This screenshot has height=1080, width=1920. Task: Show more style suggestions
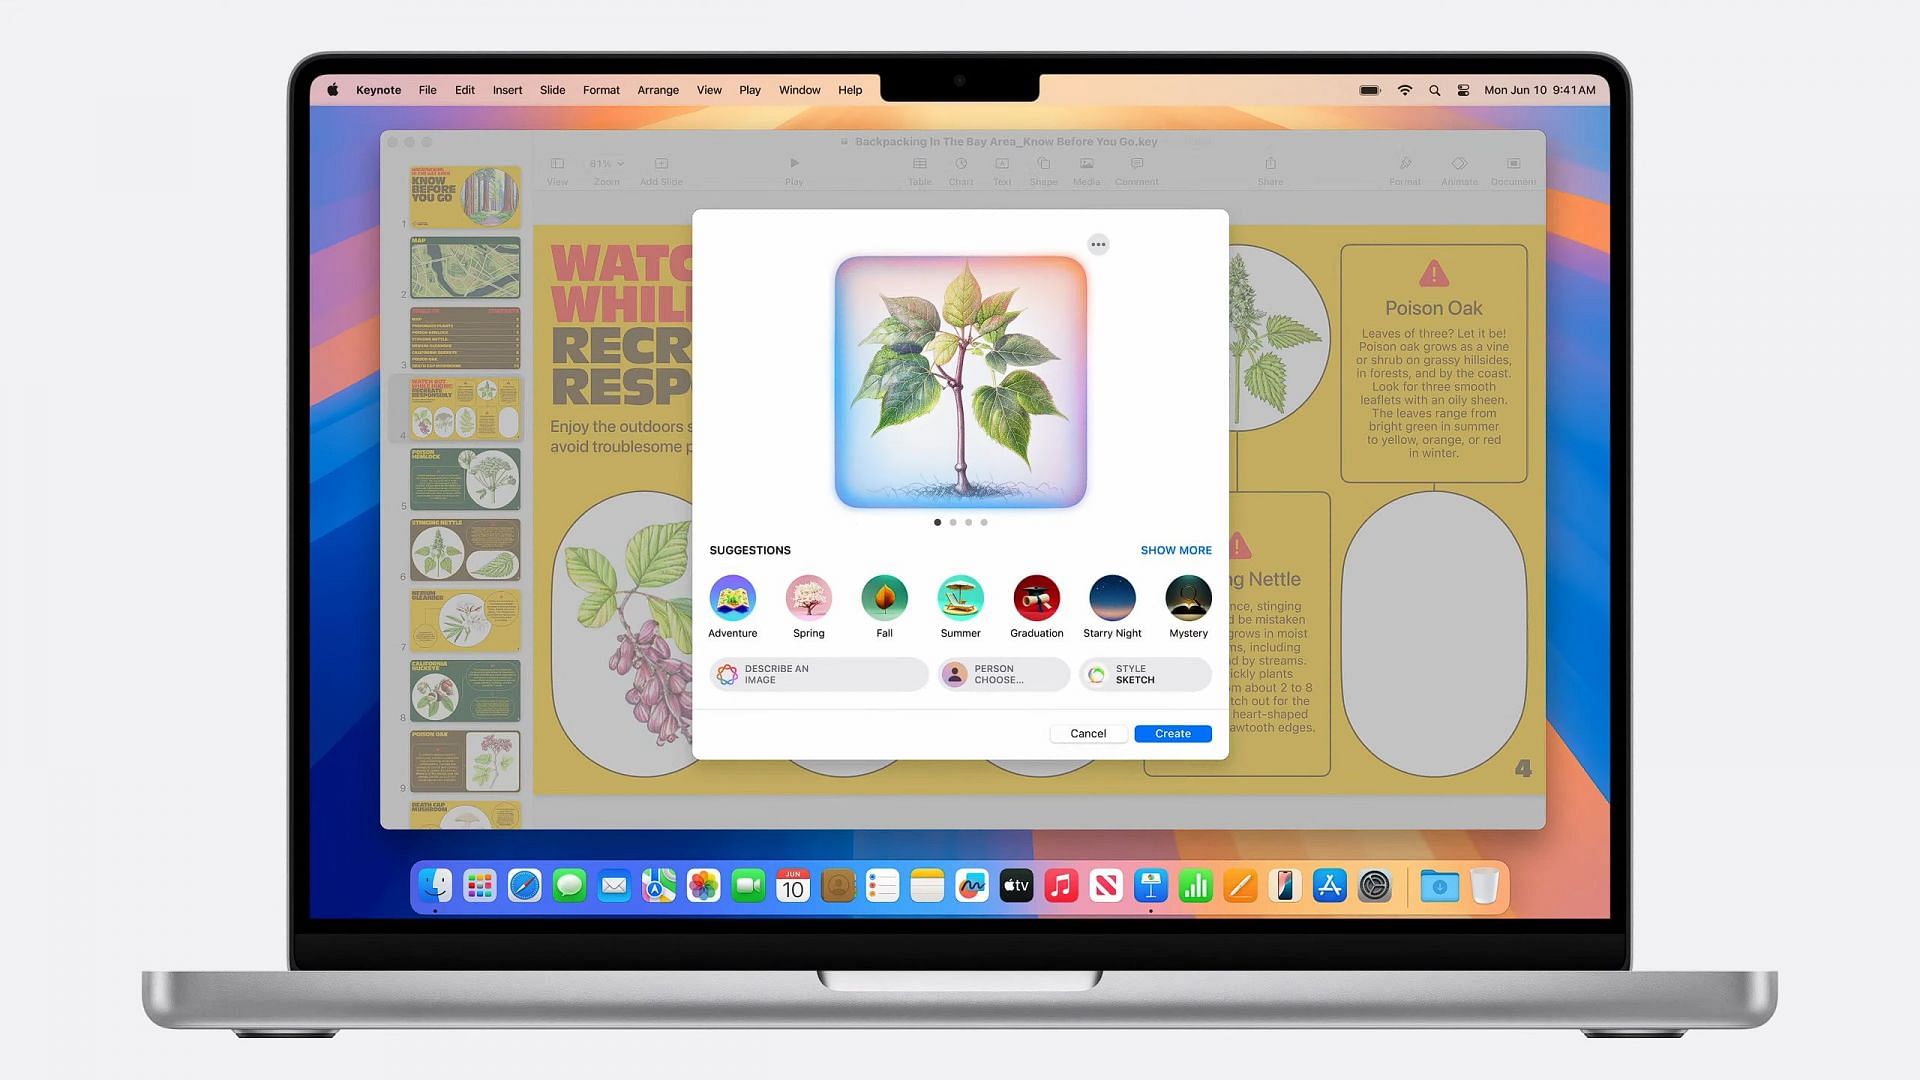[1175, 550]
